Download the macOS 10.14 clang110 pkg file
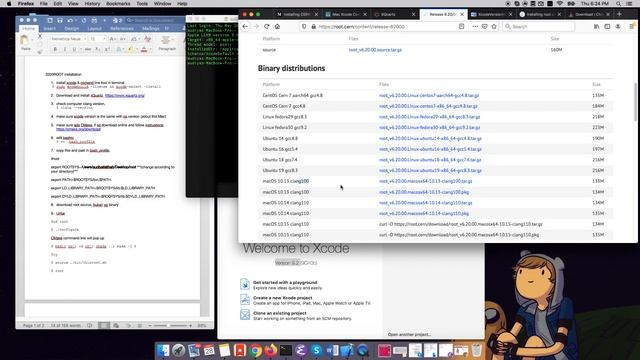This screenshot has height=360, width=640. (424, 213)
